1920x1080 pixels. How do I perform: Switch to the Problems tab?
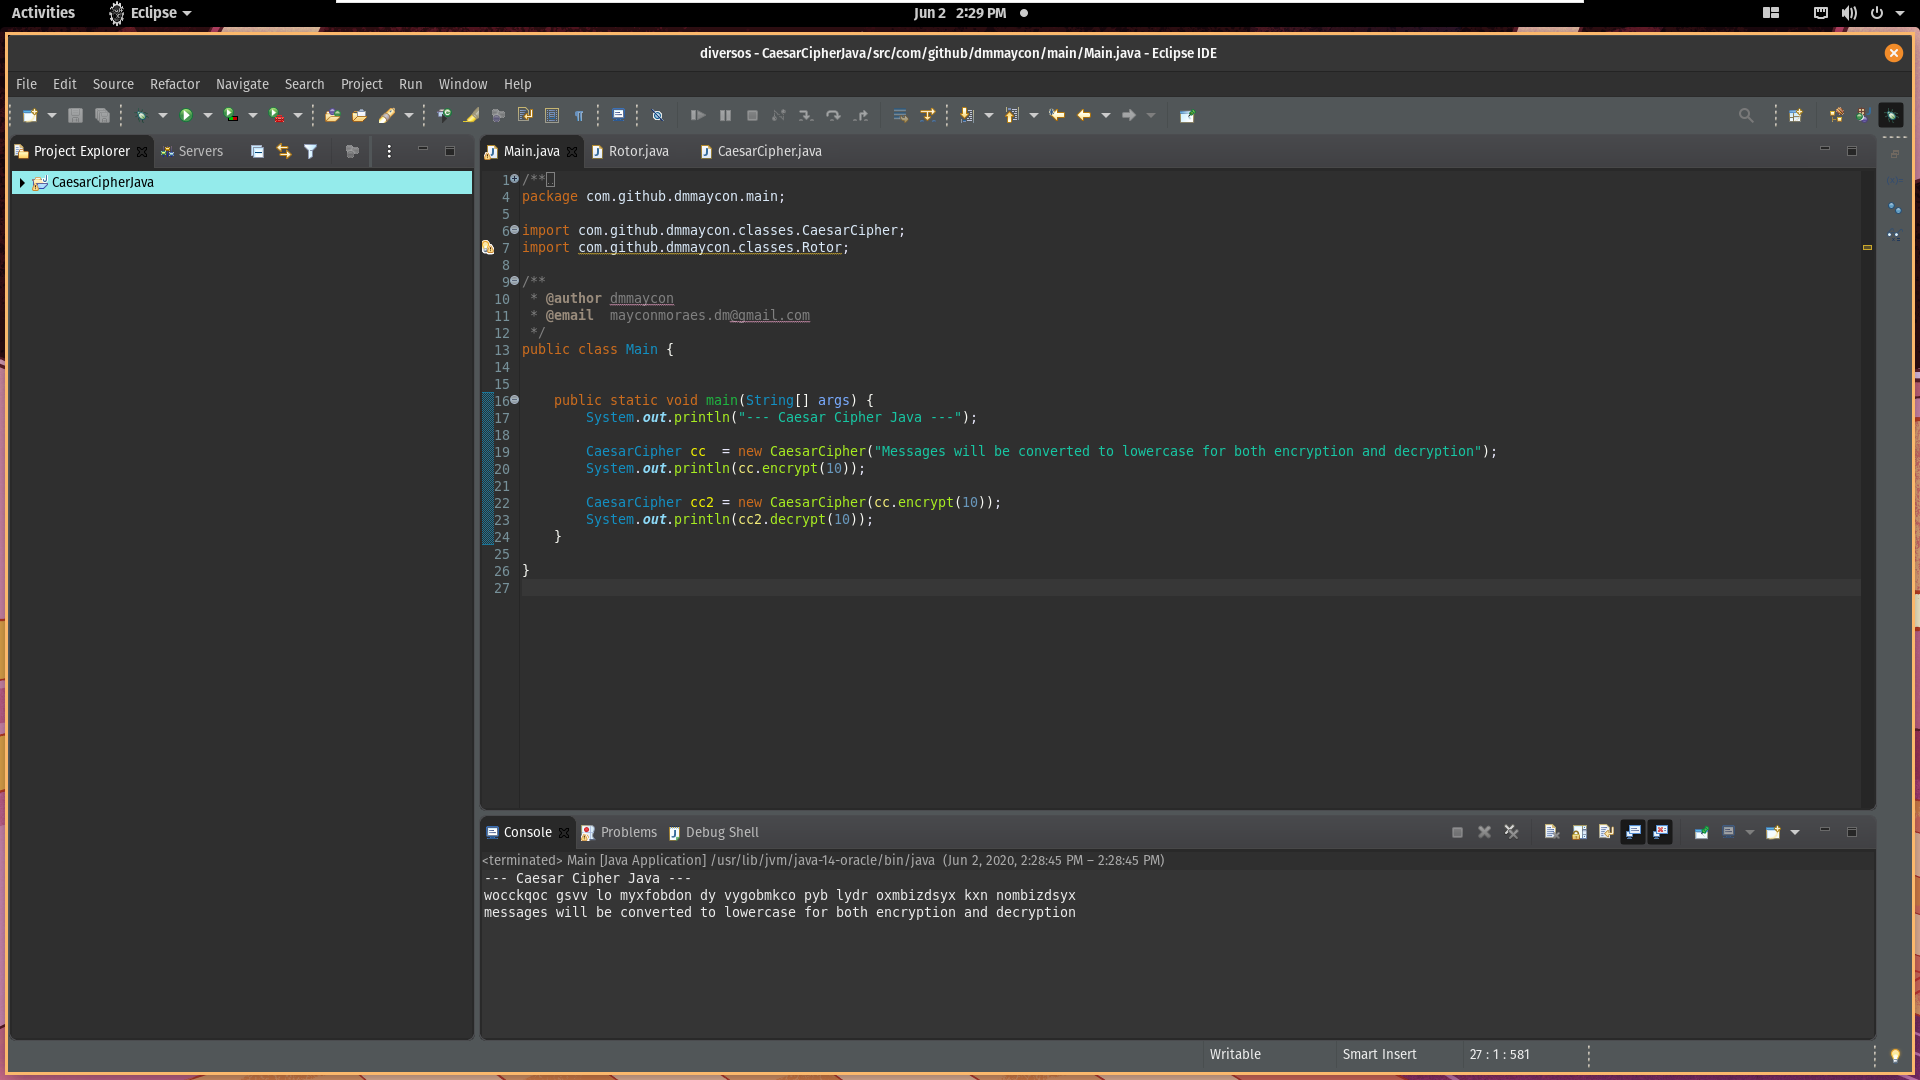click(628, 832)
